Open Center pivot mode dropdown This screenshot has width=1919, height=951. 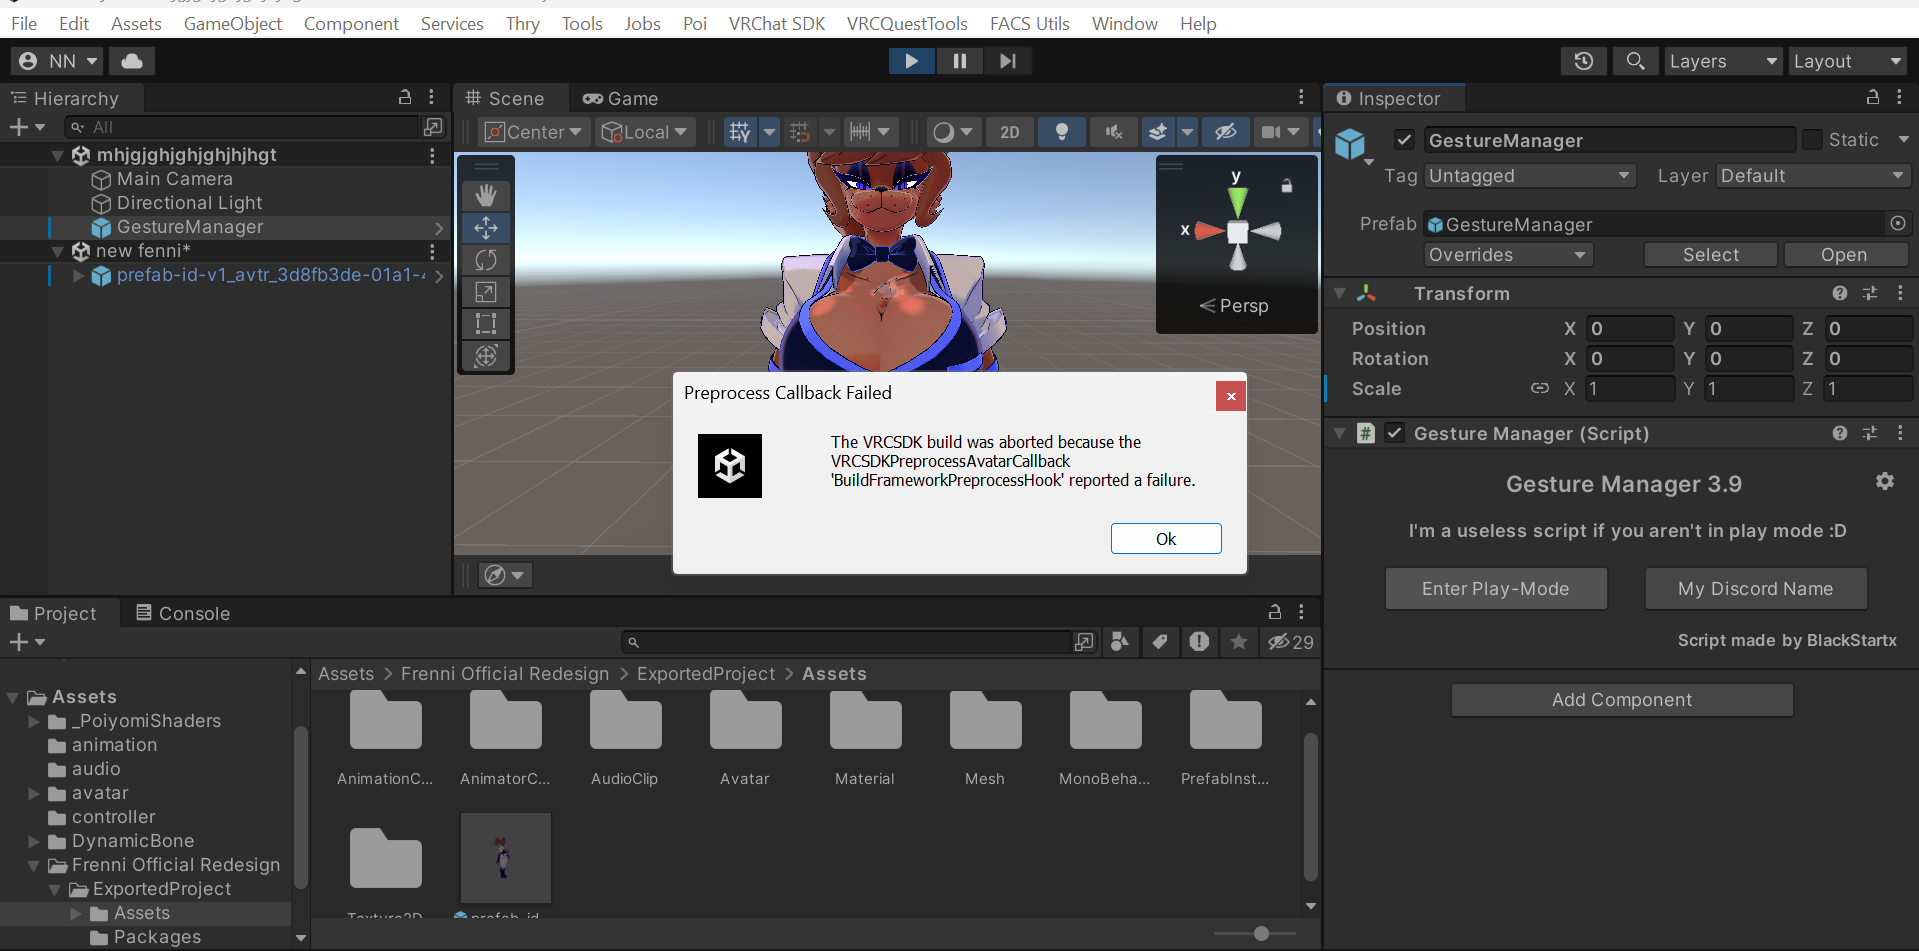click(x=534, y=132)
